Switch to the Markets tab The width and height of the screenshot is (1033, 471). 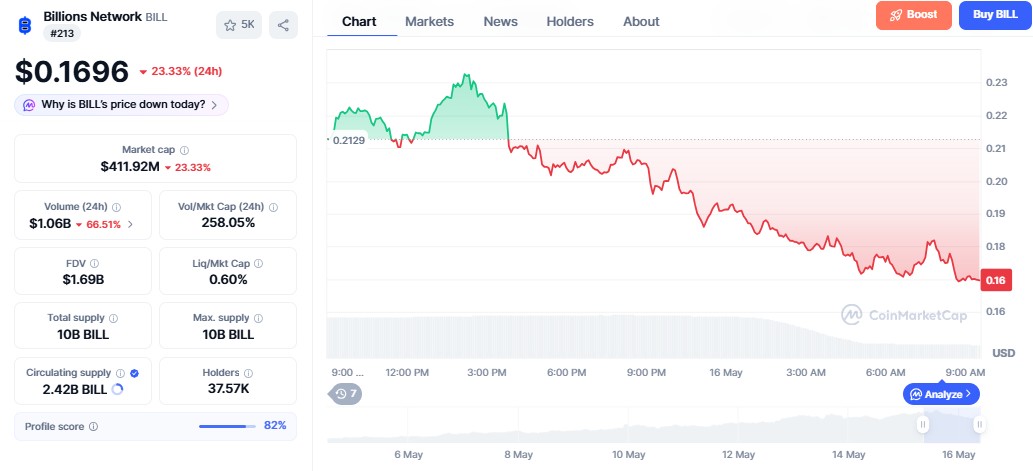coord(430,22)
